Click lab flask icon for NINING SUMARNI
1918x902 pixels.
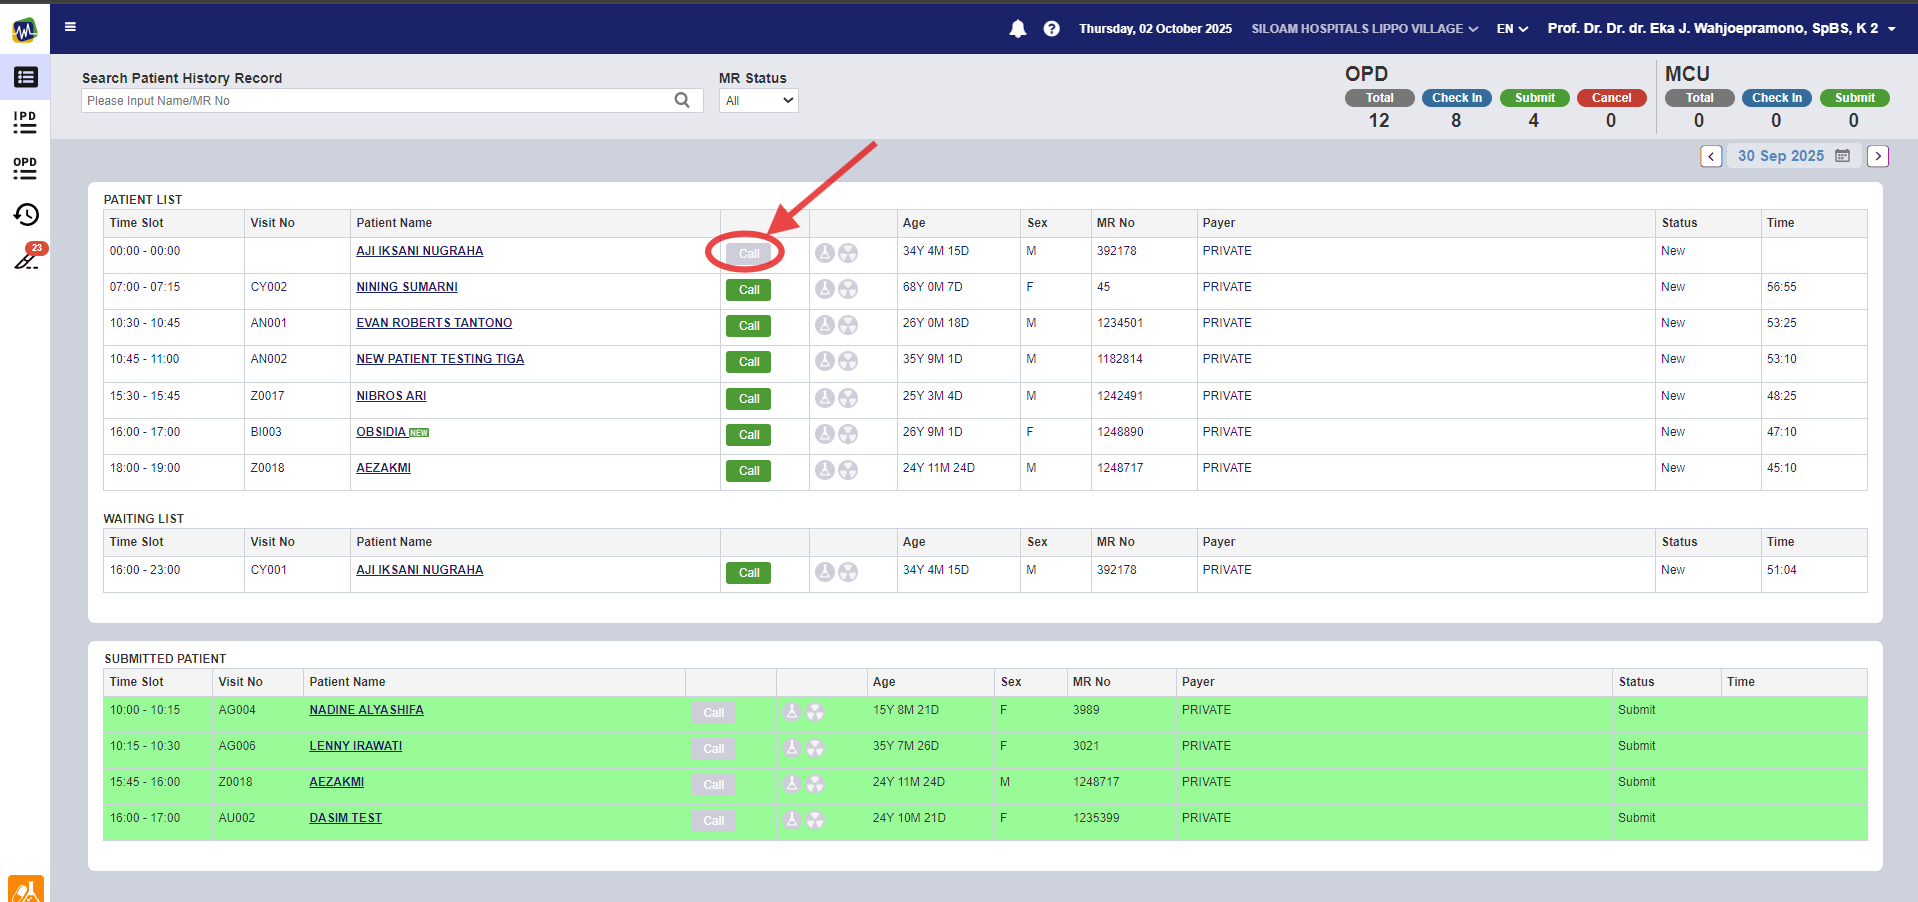pos(824,289)
